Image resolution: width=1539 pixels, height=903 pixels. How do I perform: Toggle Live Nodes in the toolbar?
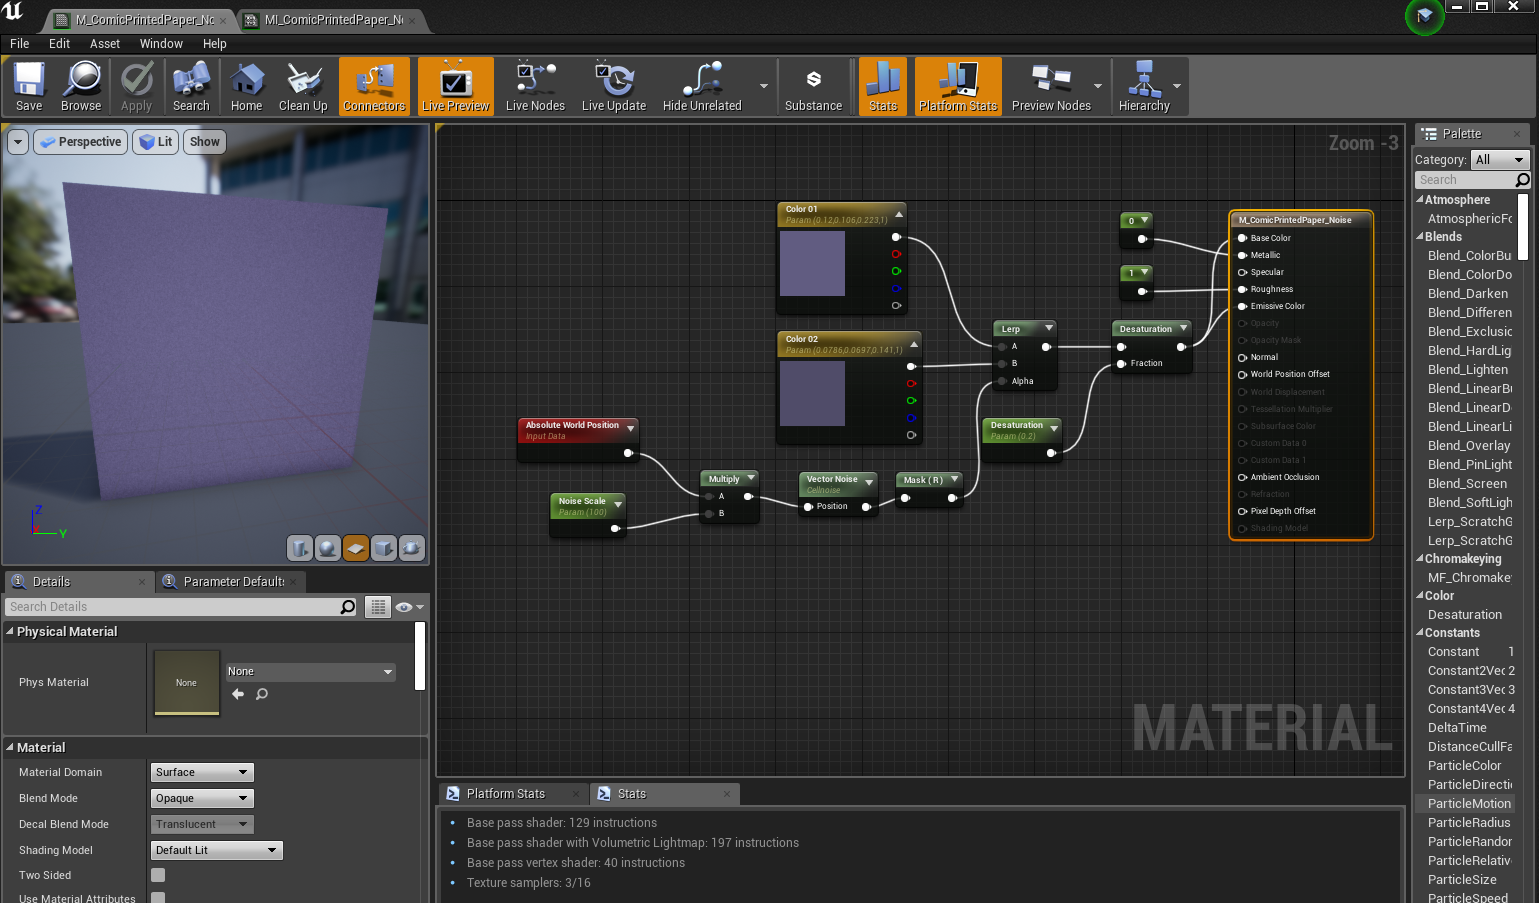pyautogui.click(x=535, y=86)
